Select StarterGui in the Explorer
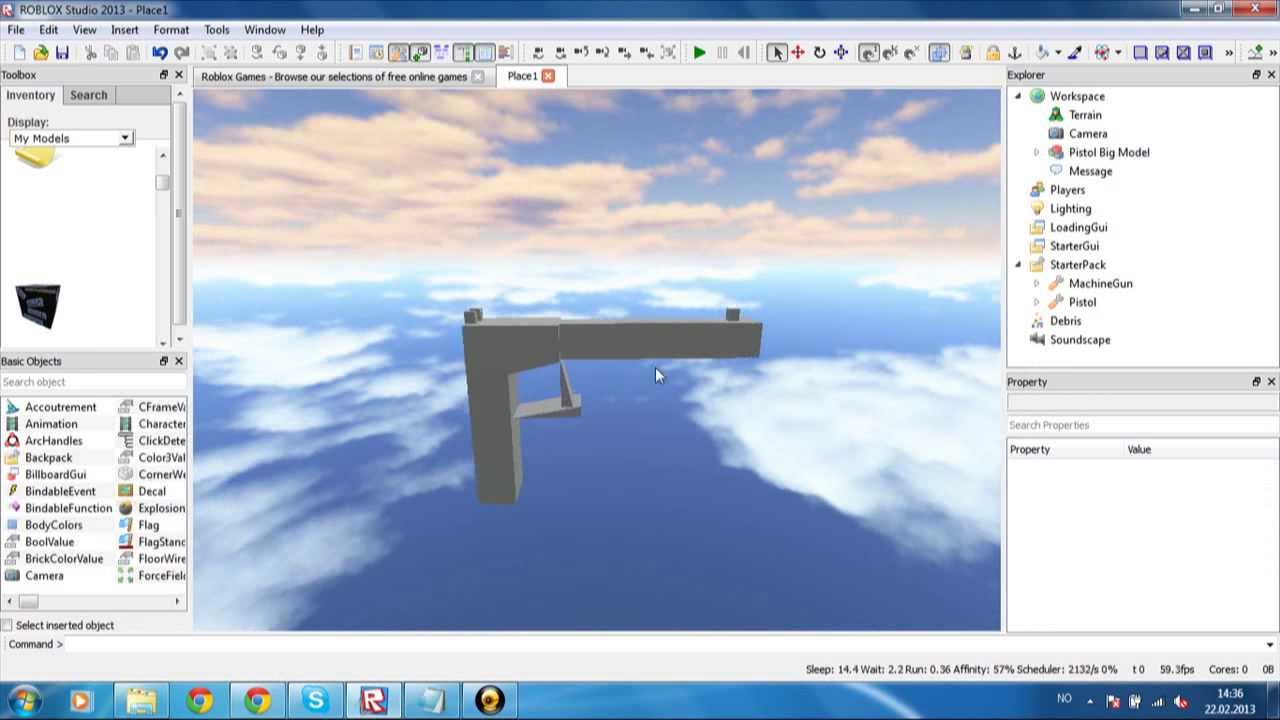 (1074, 246)
